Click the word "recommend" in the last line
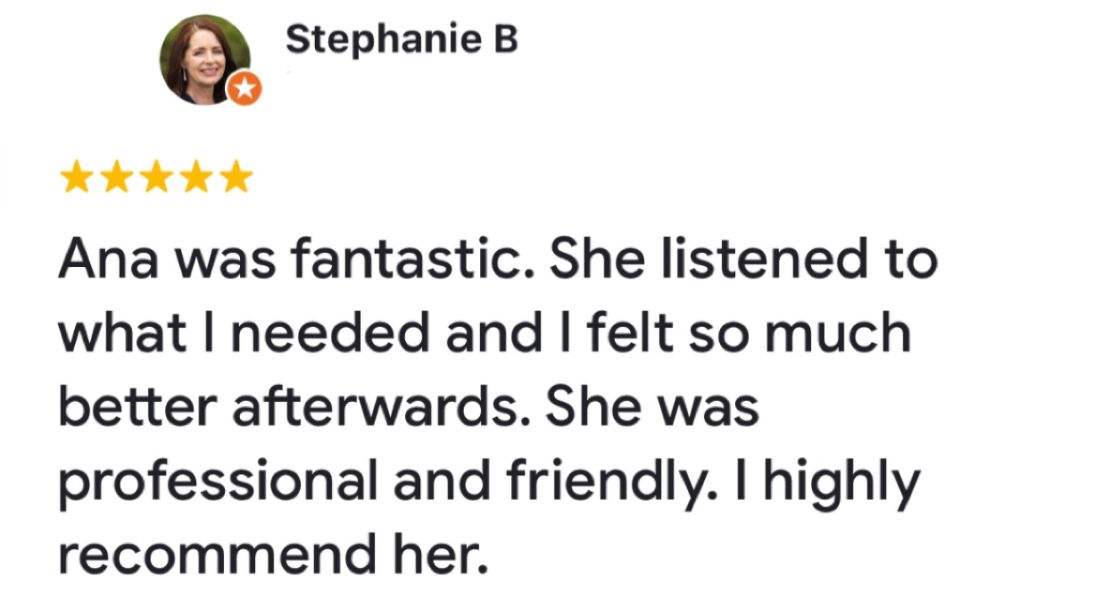The image size is (1110, 609). [x=217, y=557]
